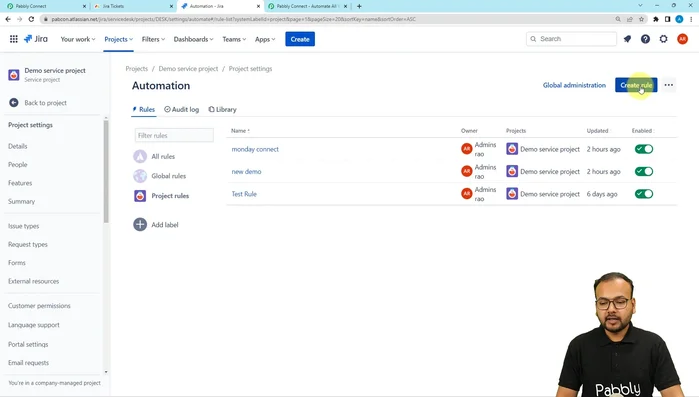
Task: Open the browser extensions puzzle icon
Action: pyautogui.click(x=656, y=19)
